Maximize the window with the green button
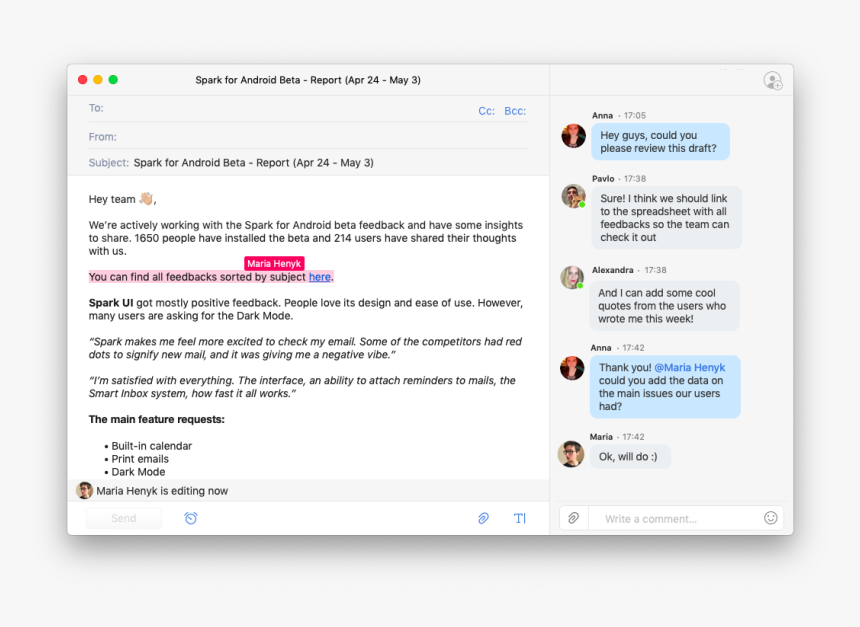 click(x=113, y=80)
